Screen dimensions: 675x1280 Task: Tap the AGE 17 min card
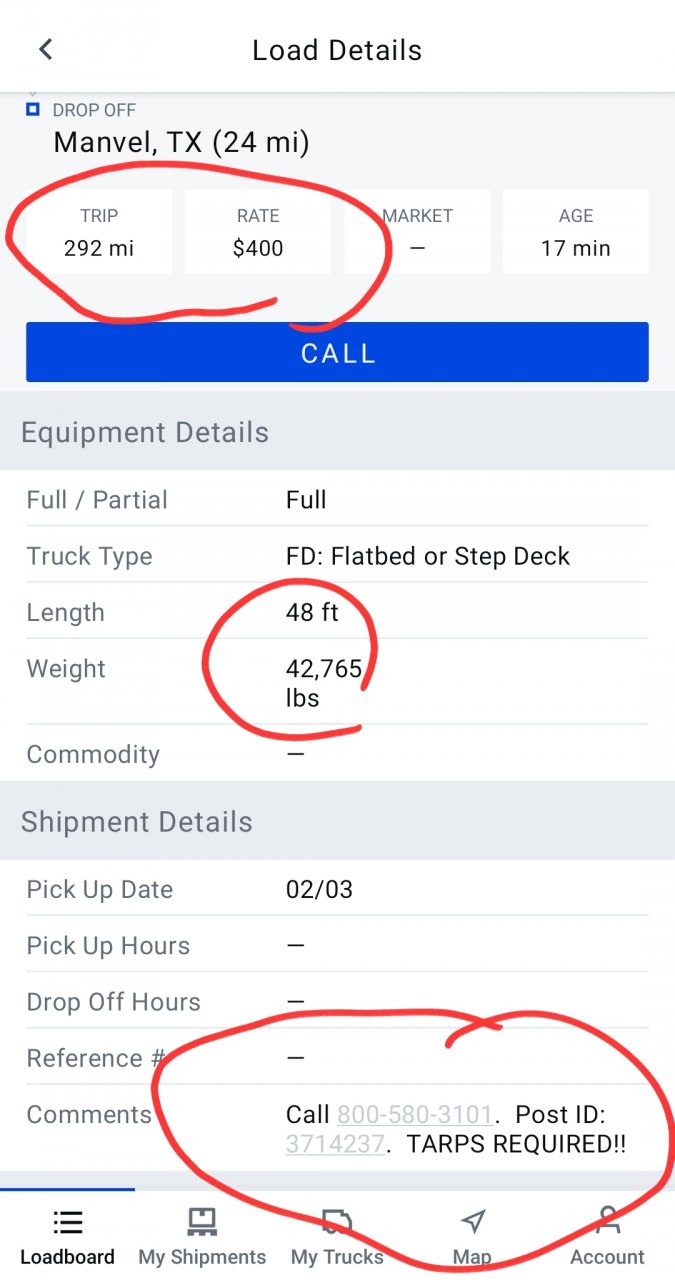(576, 232)
